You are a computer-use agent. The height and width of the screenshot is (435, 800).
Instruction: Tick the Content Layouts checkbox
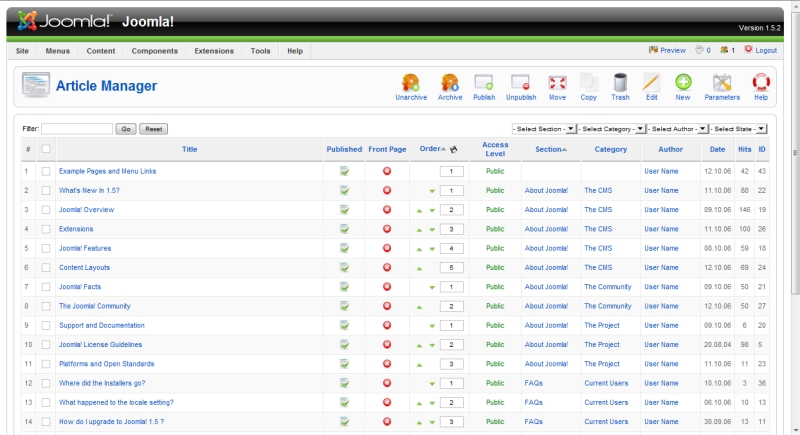tap(46, 268)
